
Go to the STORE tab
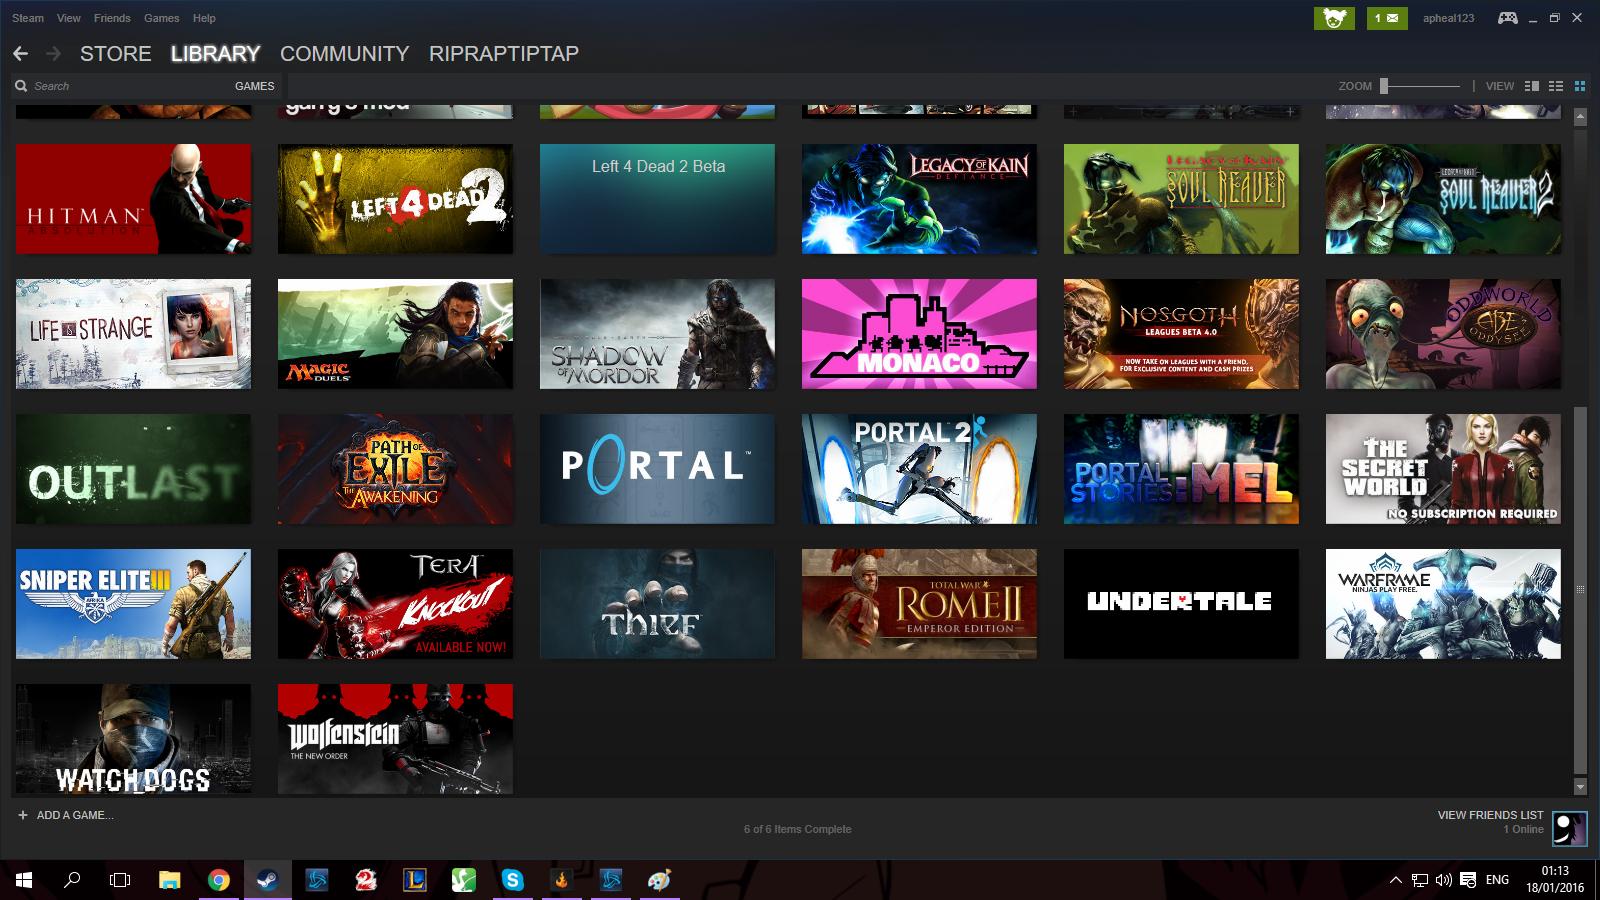[x=116, y=54]
